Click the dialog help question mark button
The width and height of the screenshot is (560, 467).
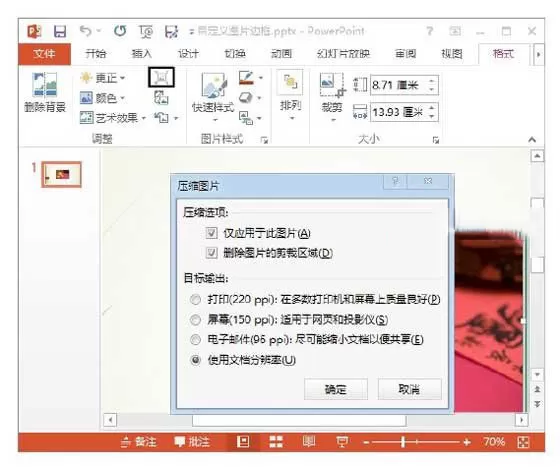[x=395, y=181]
